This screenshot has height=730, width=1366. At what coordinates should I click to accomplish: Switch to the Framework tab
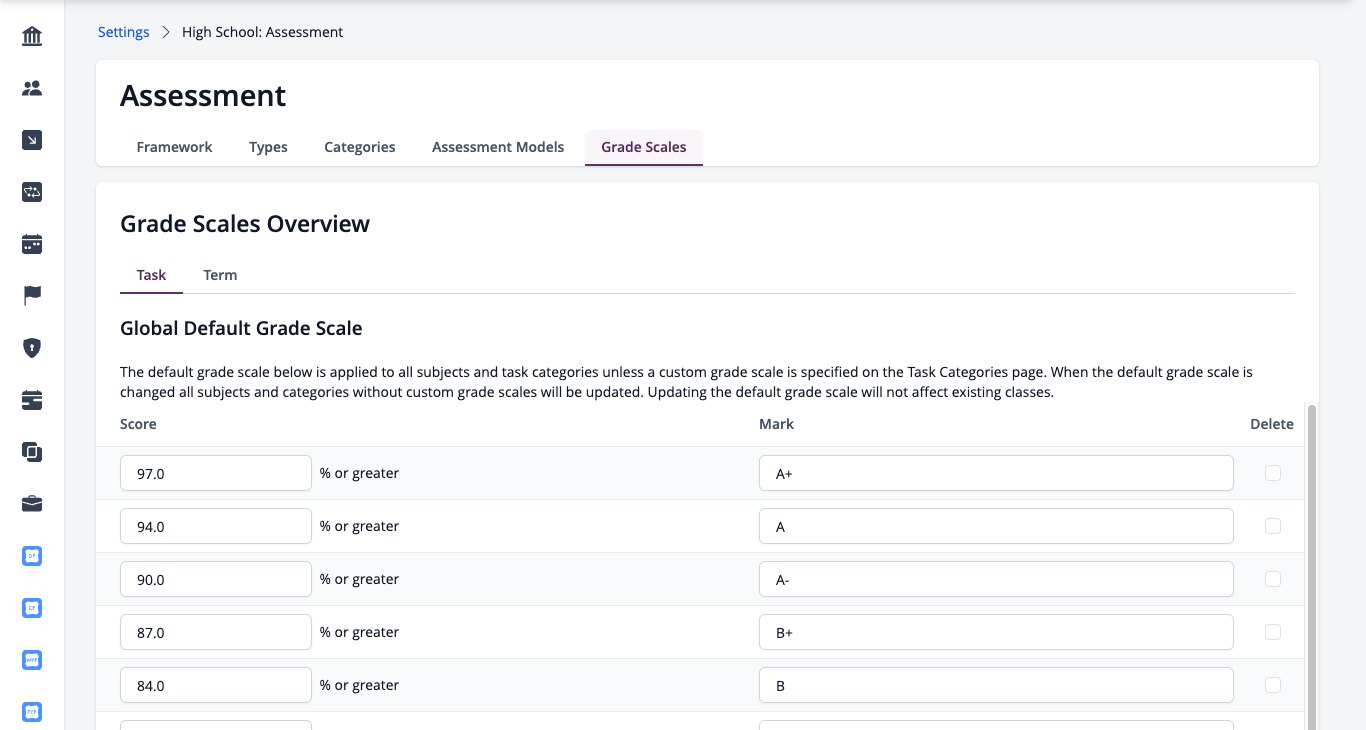click(174, 147)
